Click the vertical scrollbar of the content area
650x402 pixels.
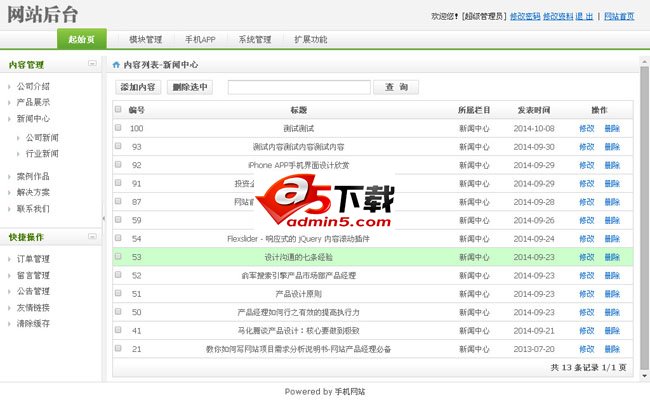tap(644, 218)
